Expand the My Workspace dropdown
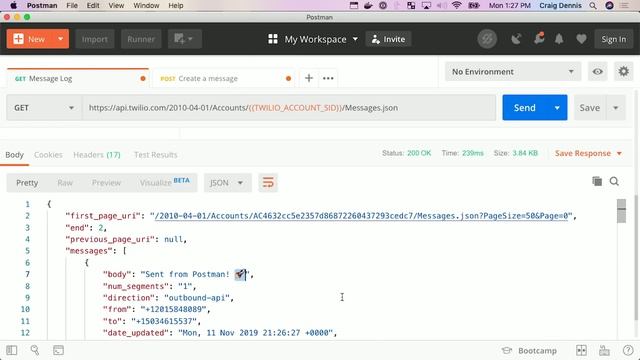Viewport: 640px width, 360px height. point(355,39)
